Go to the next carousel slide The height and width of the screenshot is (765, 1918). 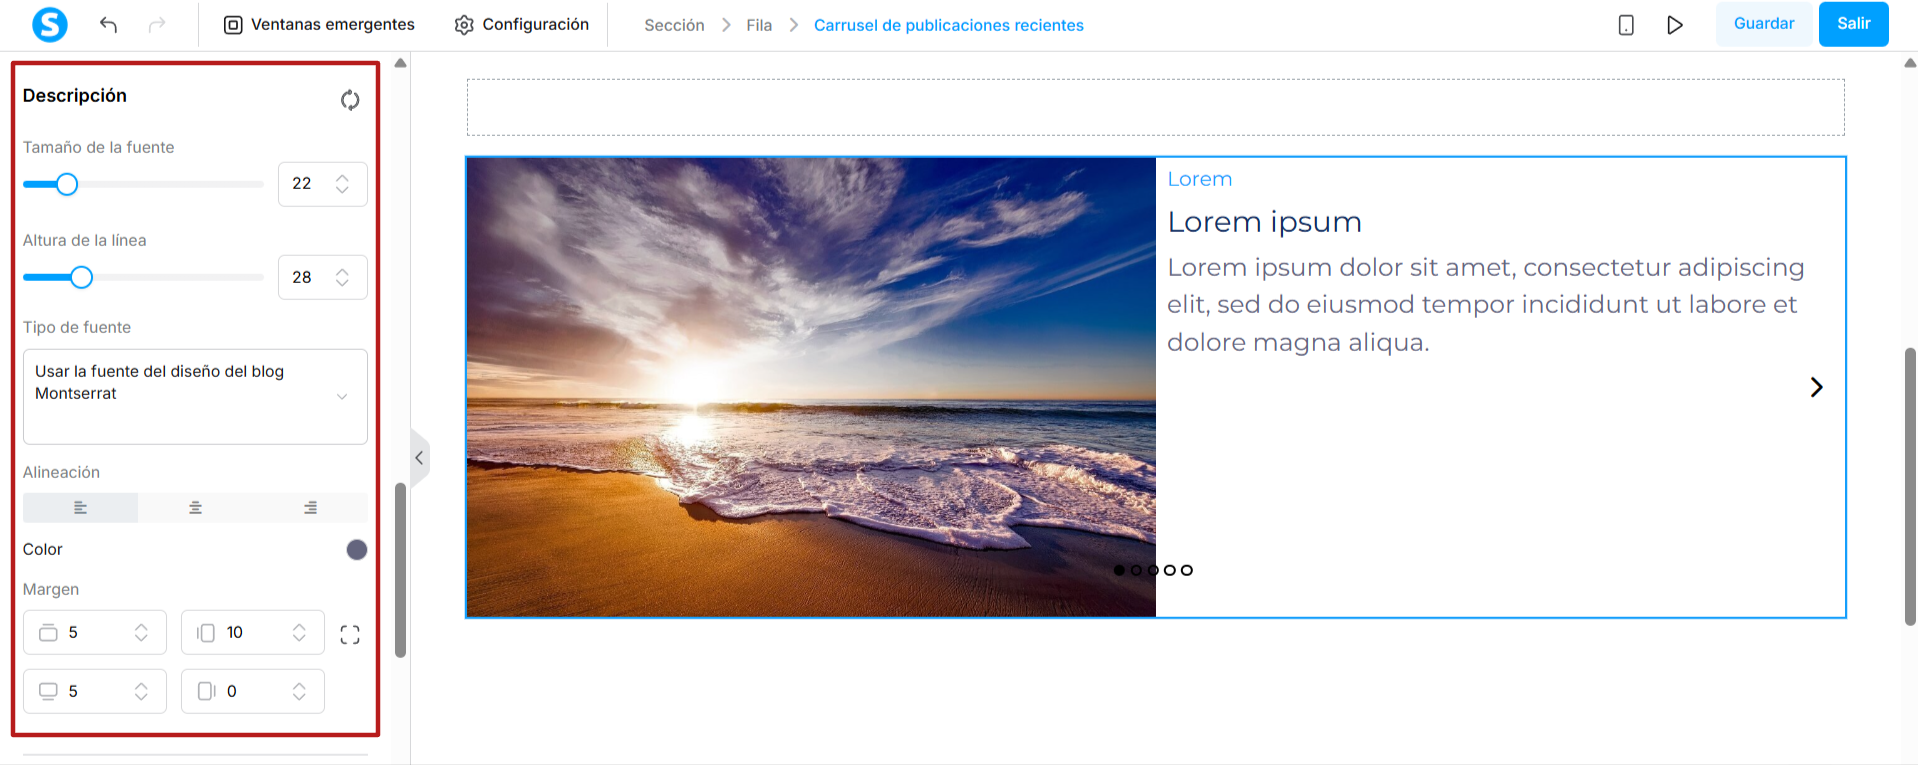pos(1816,387)
